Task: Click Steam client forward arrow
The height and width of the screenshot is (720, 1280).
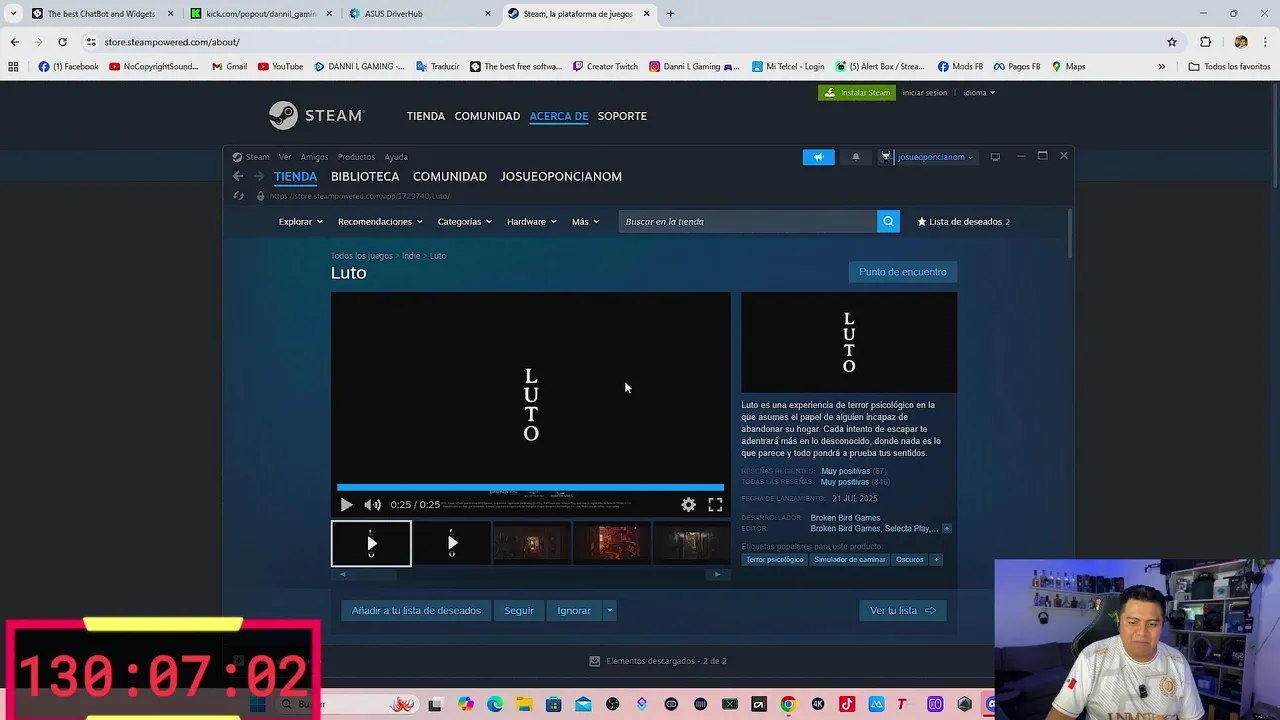Action: 259,176
